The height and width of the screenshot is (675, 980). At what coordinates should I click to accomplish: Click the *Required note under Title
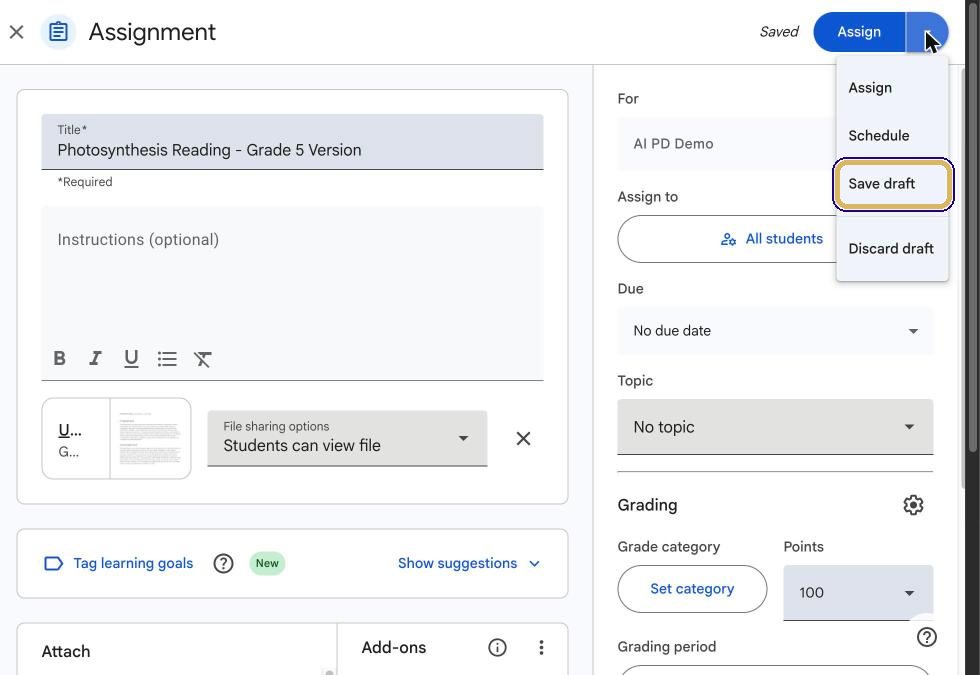pos(85,182)
